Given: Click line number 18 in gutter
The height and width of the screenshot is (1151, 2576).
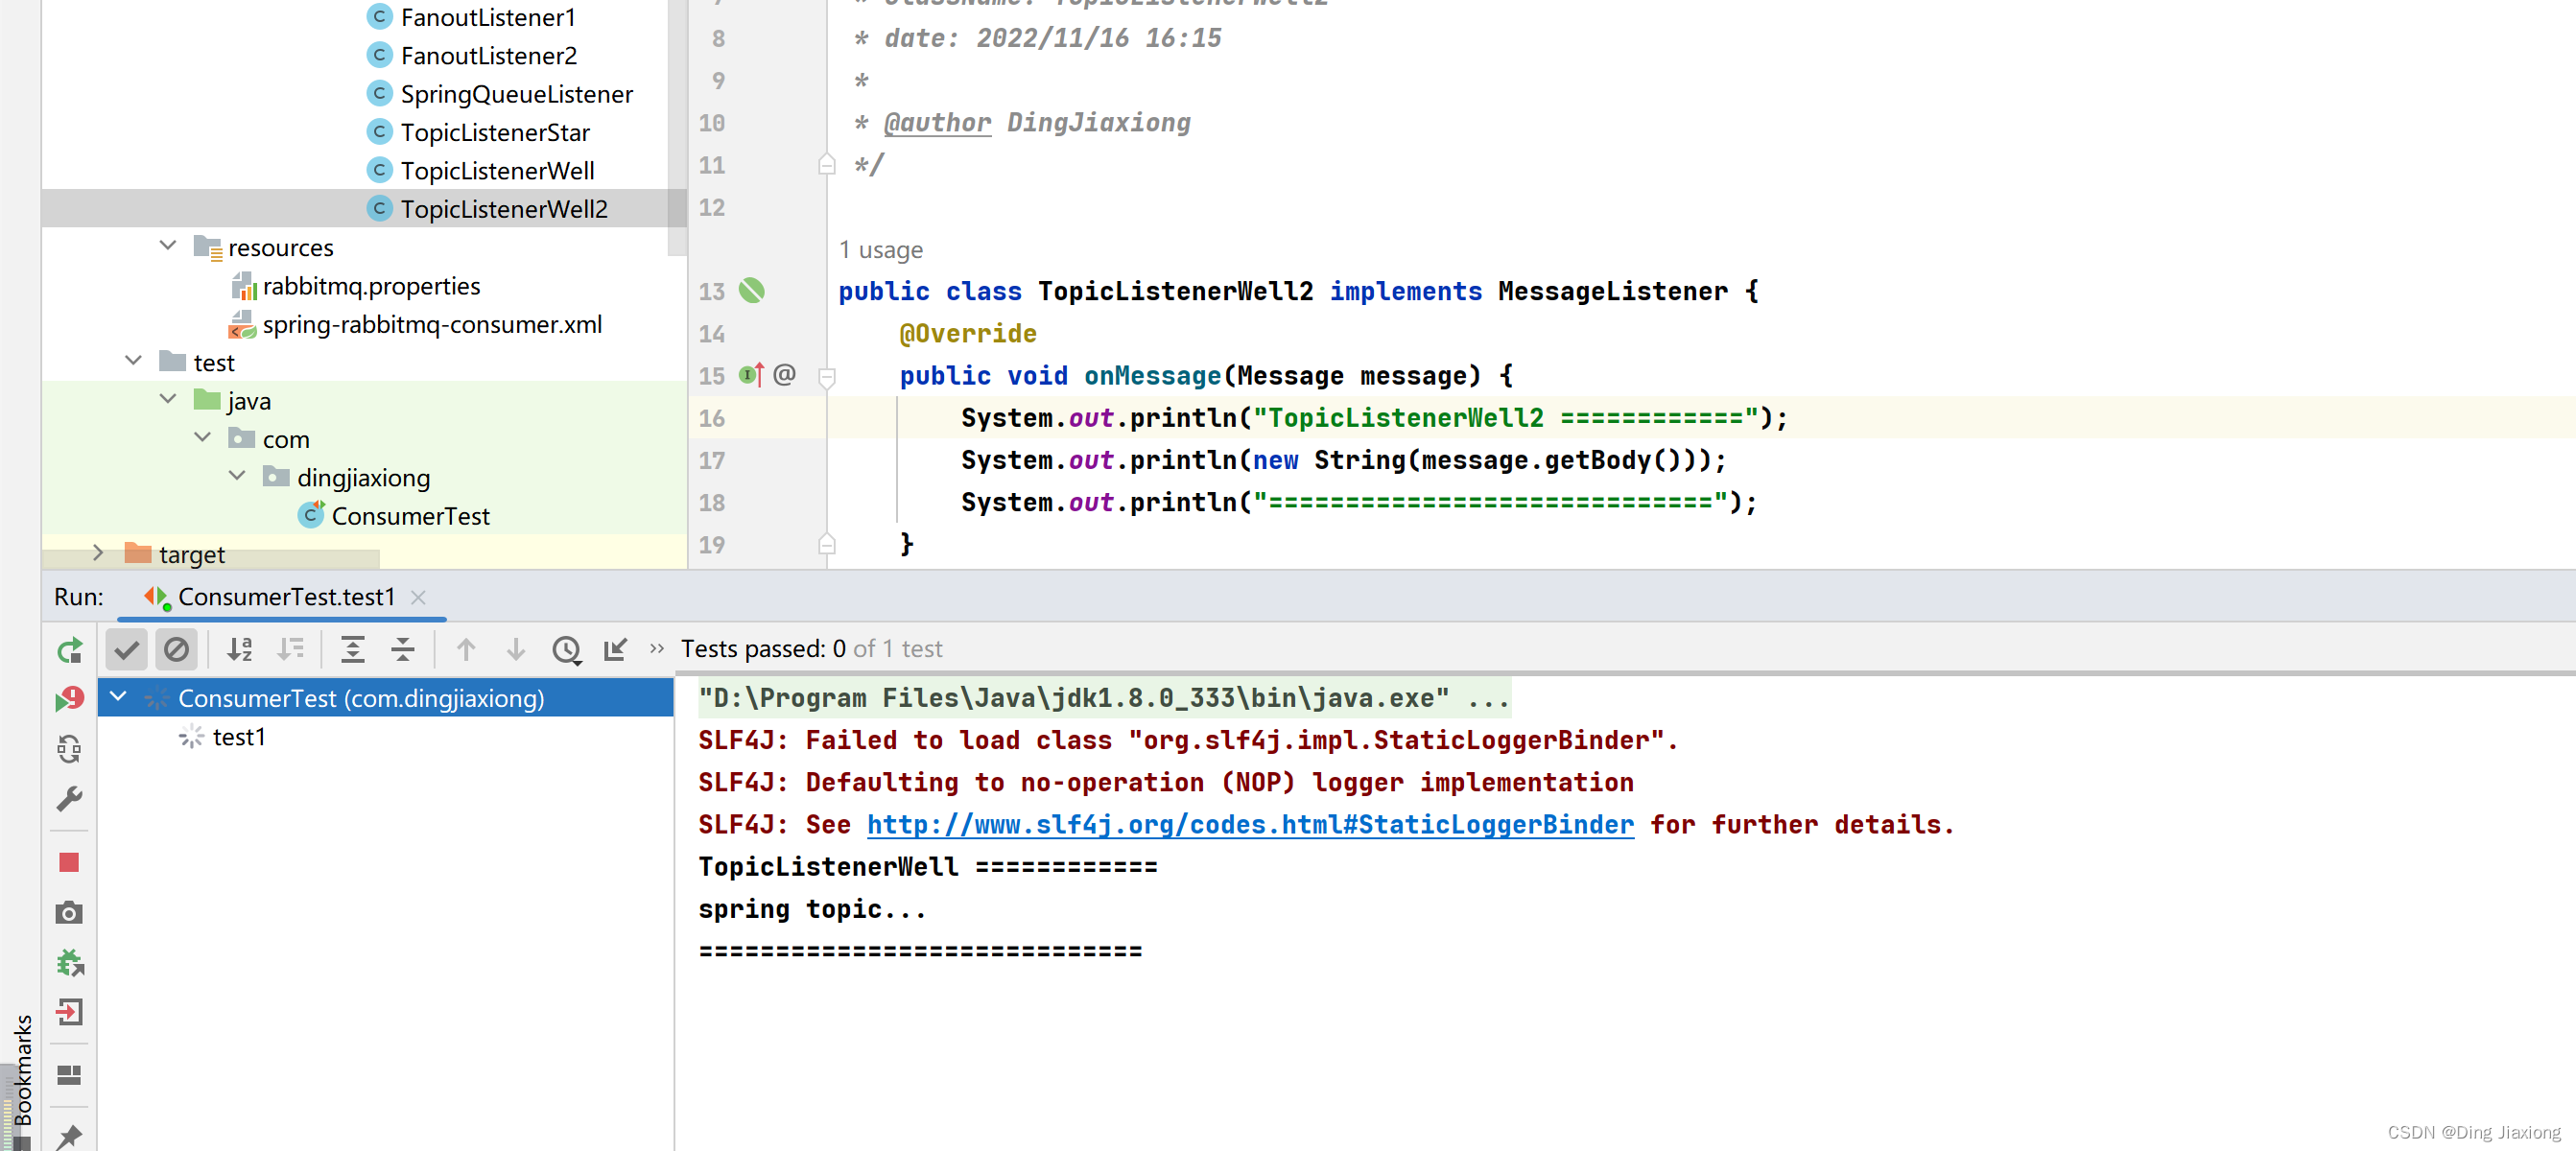Looking at the screenshot, I should coord(711,503).
